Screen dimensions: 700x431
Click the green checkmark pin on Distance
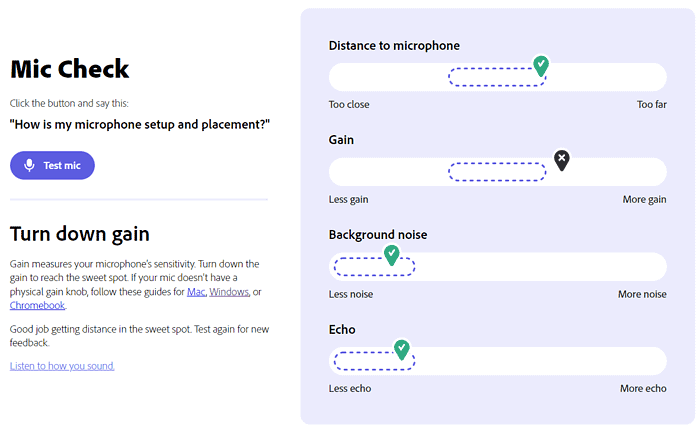tap(541, 66)
